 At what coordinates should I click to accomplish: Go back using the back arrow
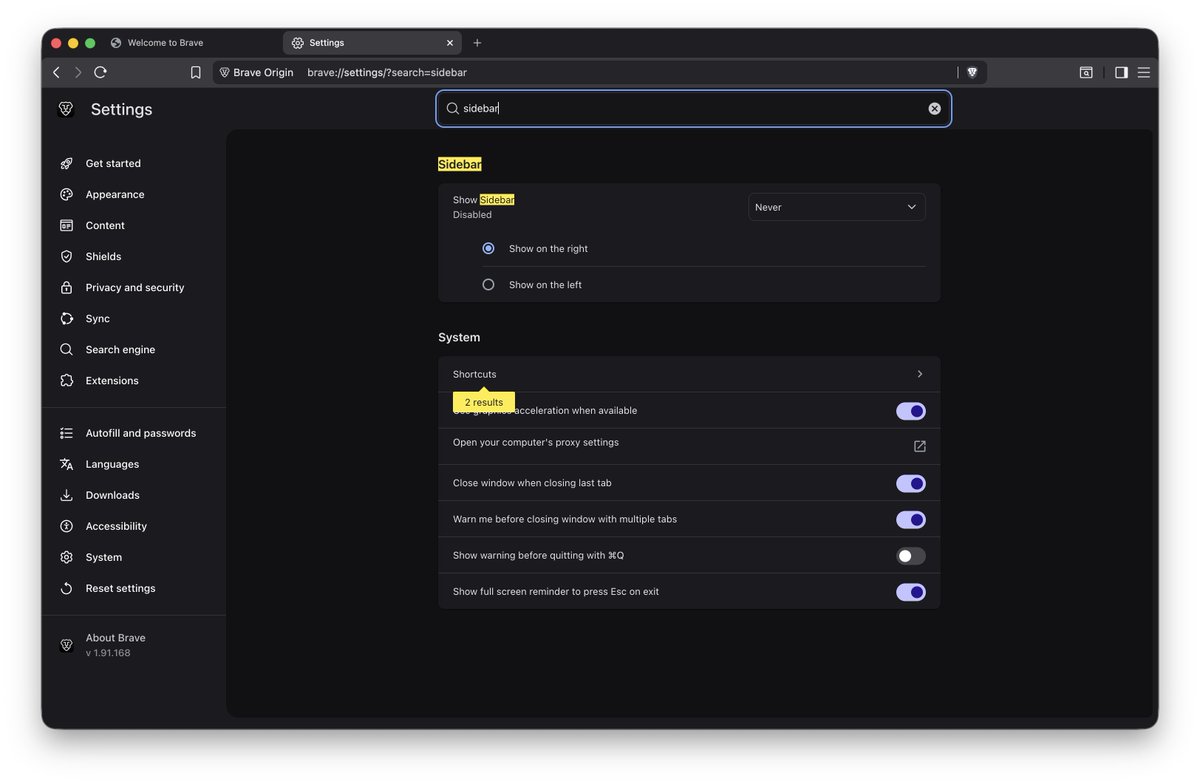(56, 72)
